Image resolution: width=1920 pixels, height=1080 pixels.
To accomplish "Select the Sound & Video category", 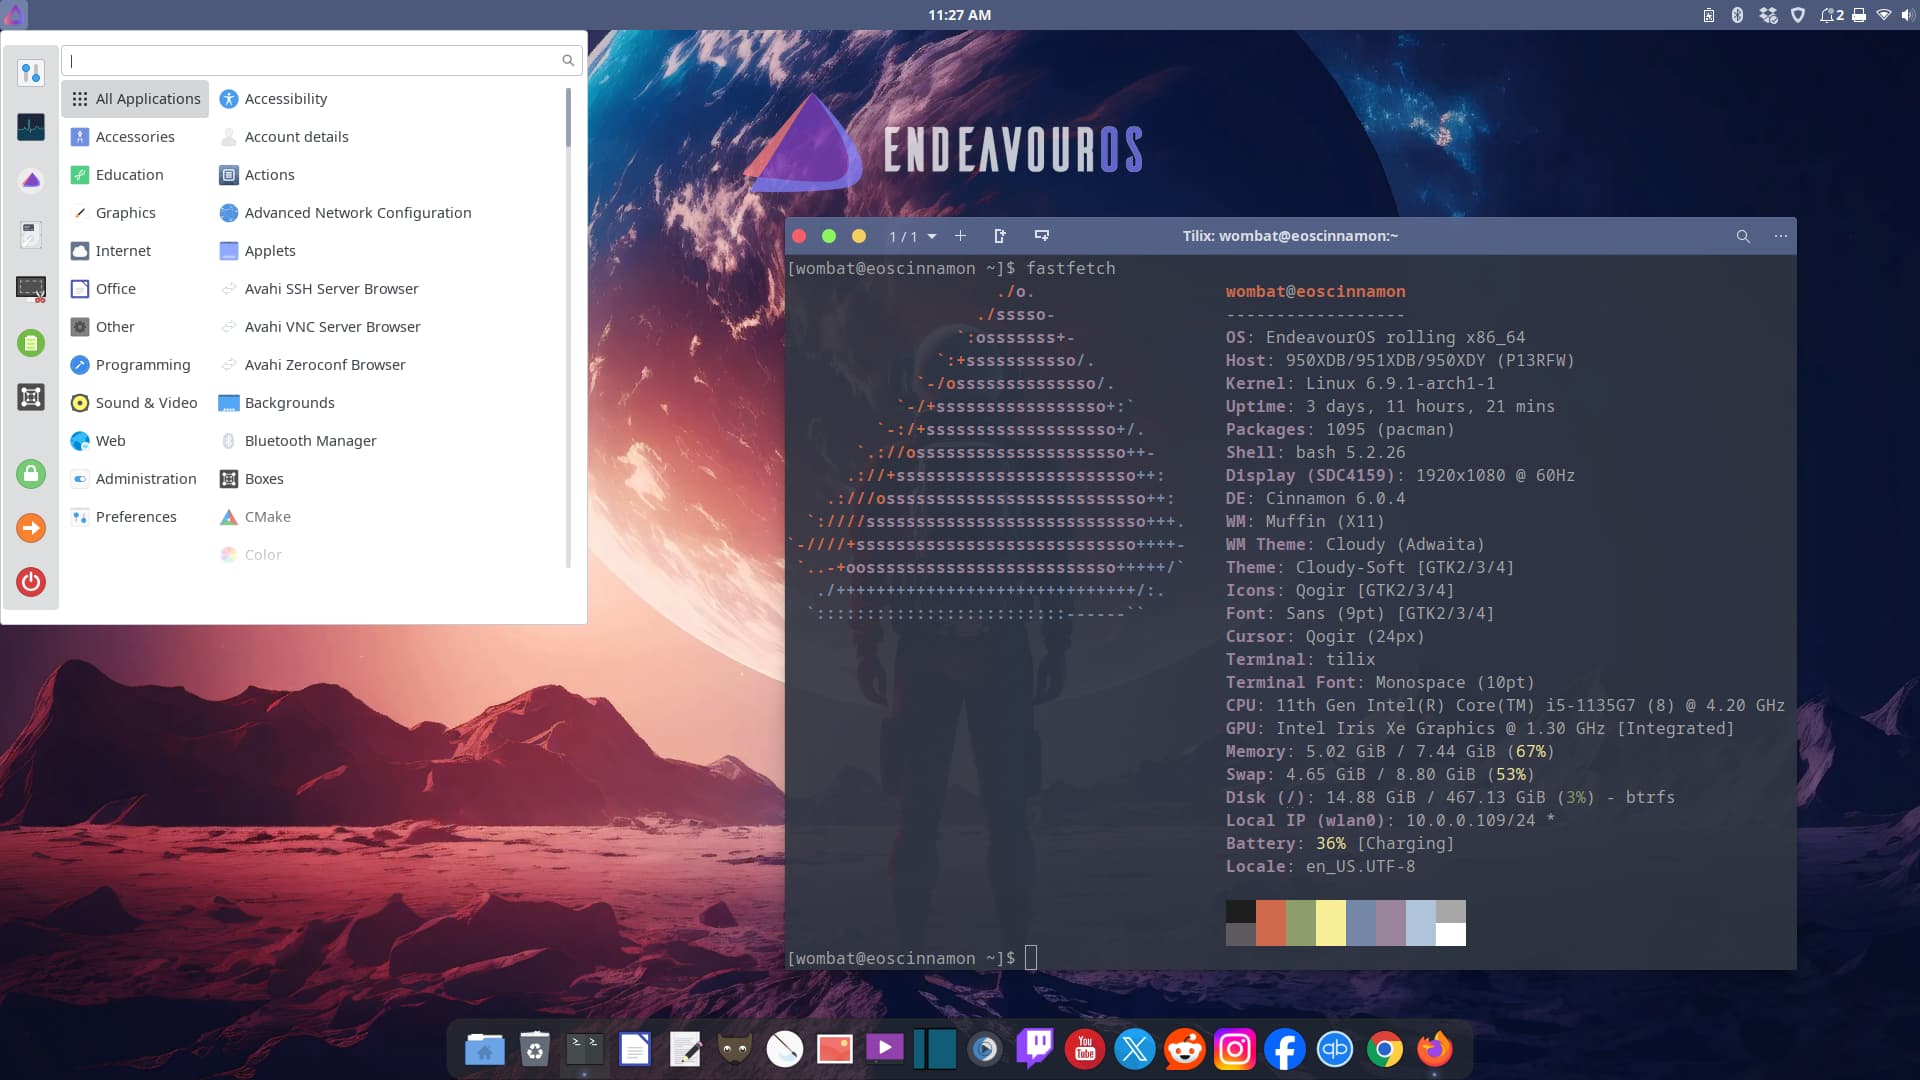I will pyautogui.click(x=146, y=403).
